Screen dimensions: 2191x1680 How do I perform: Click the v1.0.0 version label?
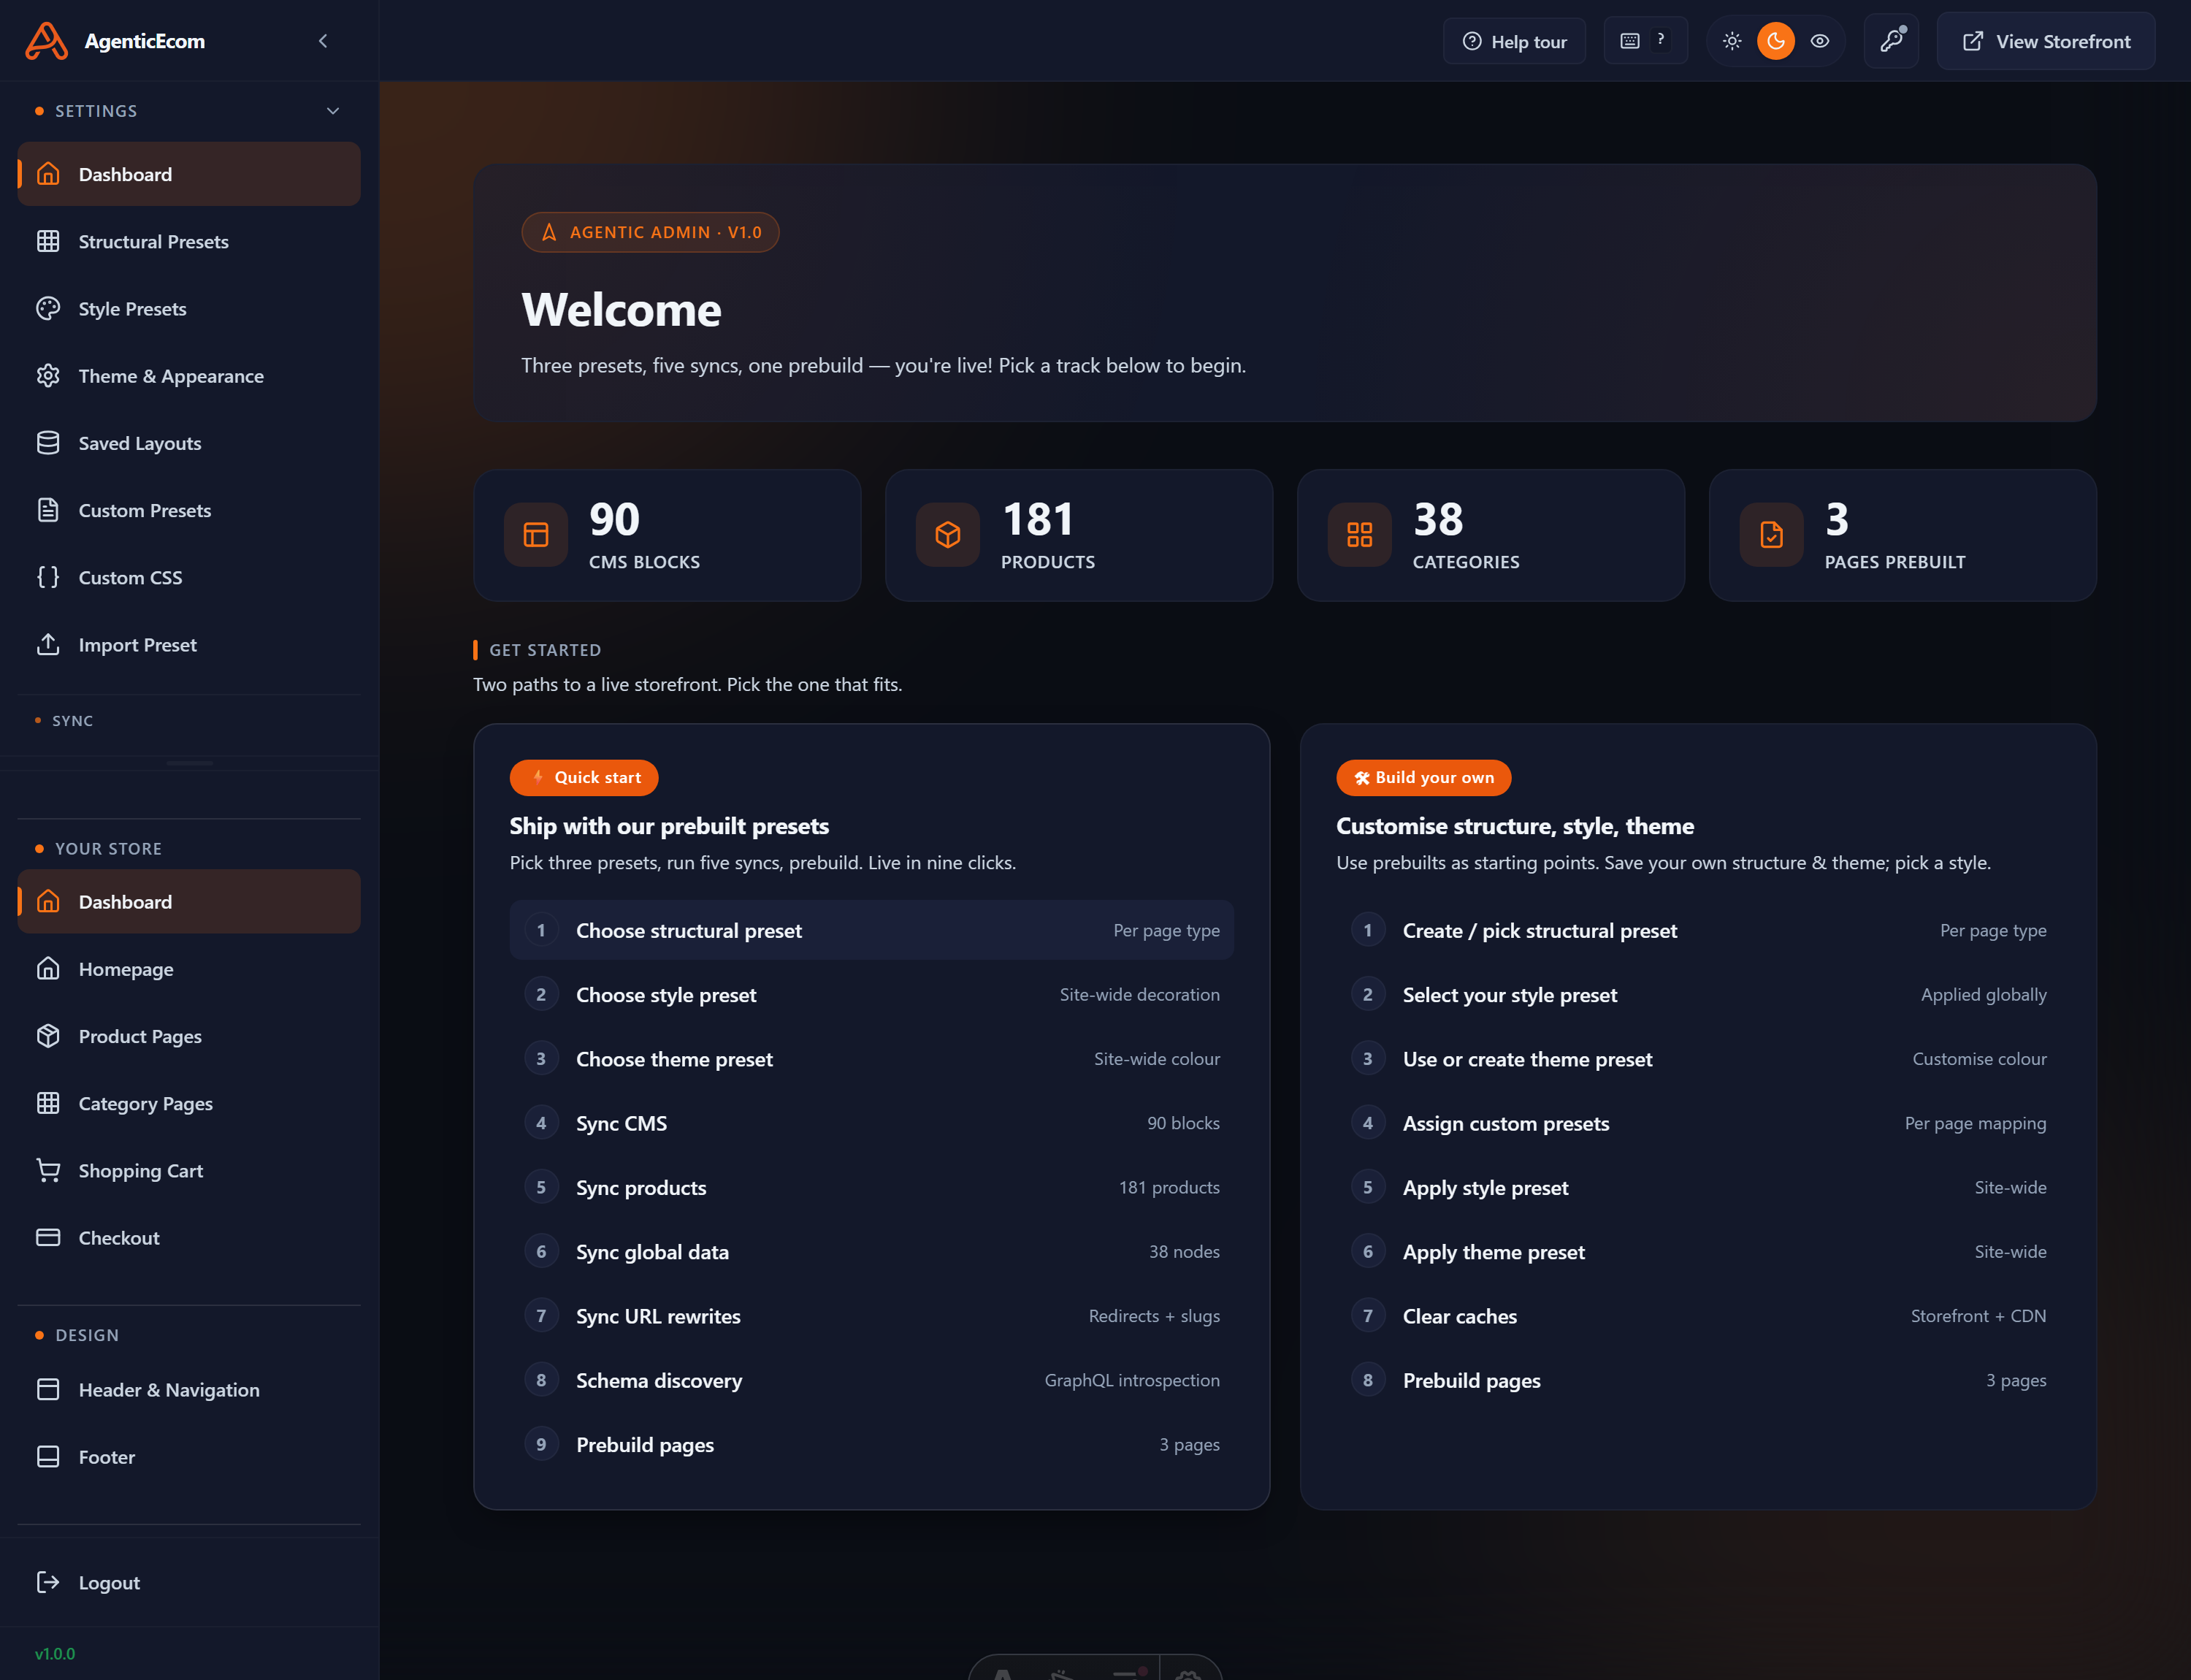pyautogui.click(x=55, y=1653)
